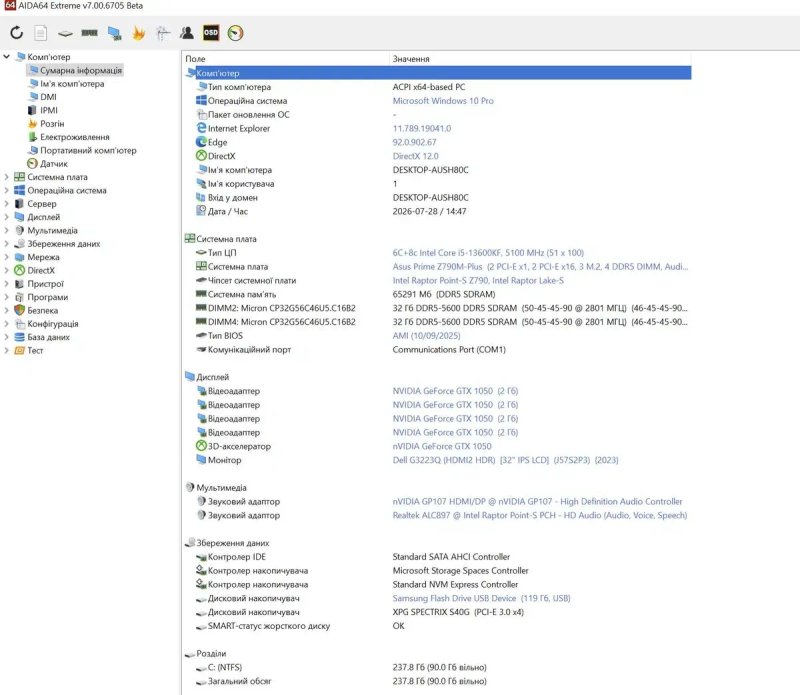Open the Asus Prime Z790M-Plus link
This screenshot has width=800, height=695.
pos(540,266)
